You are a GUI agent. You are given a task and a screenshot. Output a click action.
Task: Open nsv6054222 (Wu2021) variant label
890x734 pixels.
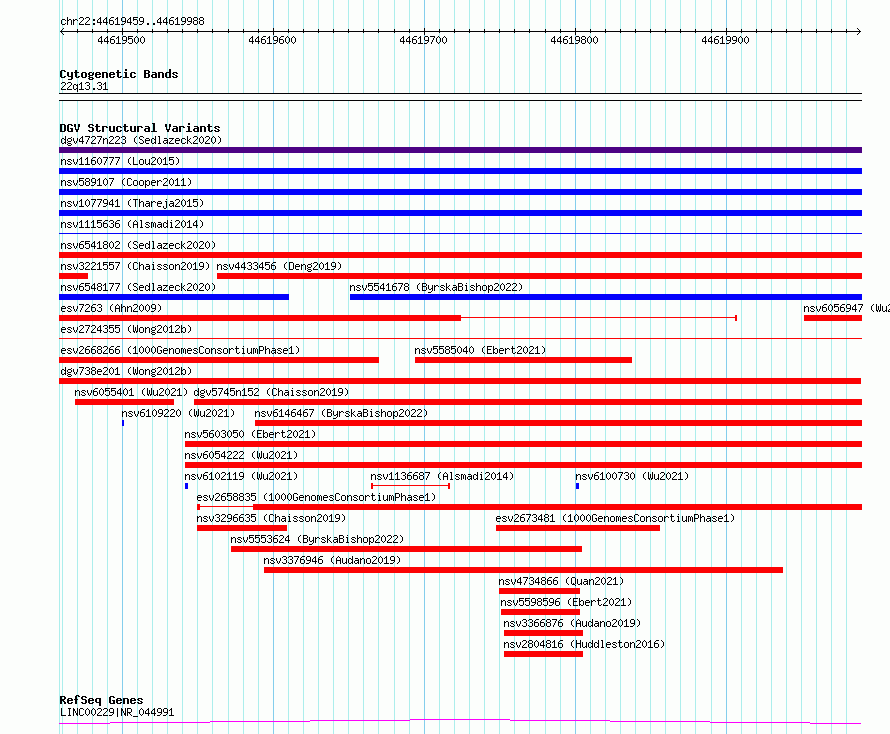point(241,455)
